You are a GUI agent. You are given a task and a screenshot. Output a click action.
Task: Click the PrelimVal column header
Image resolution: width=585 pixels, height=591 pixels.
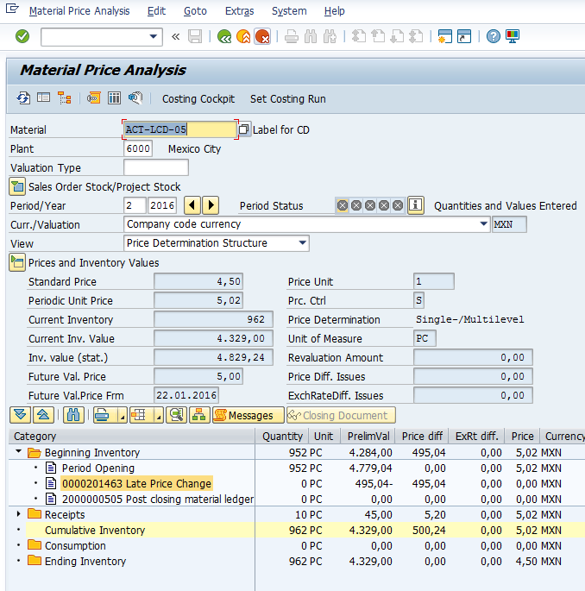click(368, 436)
